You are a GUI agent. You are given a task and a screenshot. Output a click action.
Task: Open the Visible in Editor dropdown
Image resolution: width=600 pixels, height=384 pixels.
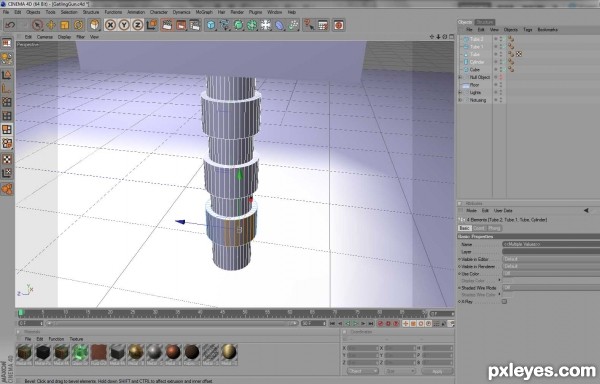[551, 259]
